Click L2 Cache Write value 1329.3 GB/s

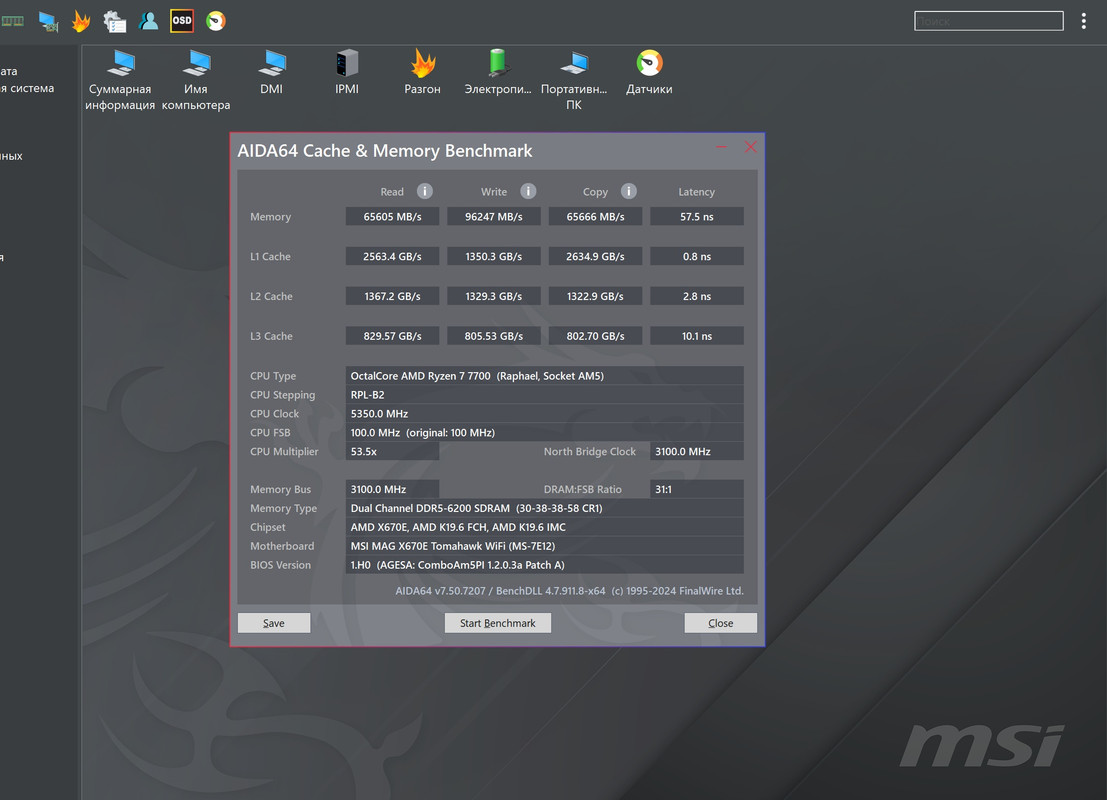click(493, 296)
